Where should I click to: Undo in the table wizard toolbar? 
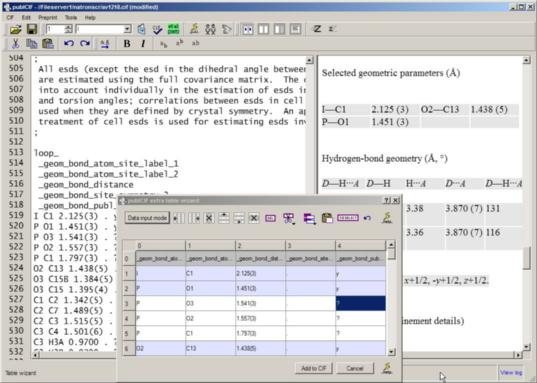click(367, 218)
